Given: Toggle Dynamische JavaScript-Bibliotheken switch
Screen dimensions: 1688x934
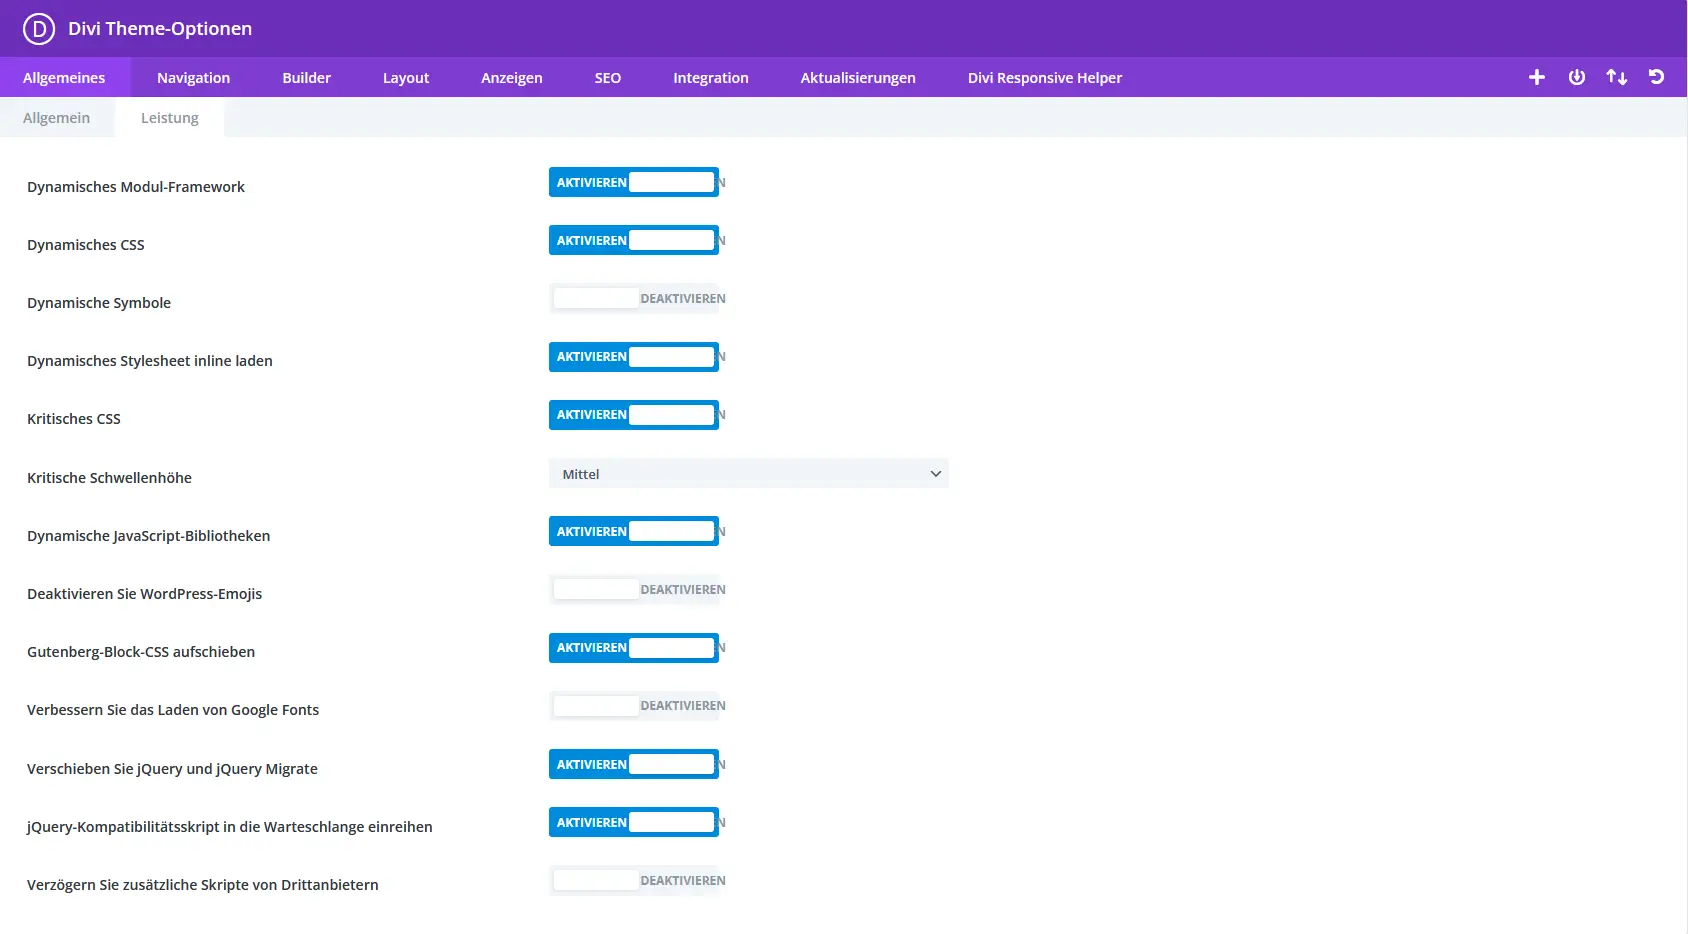Looking at the screenshot, I should point(634,531).
